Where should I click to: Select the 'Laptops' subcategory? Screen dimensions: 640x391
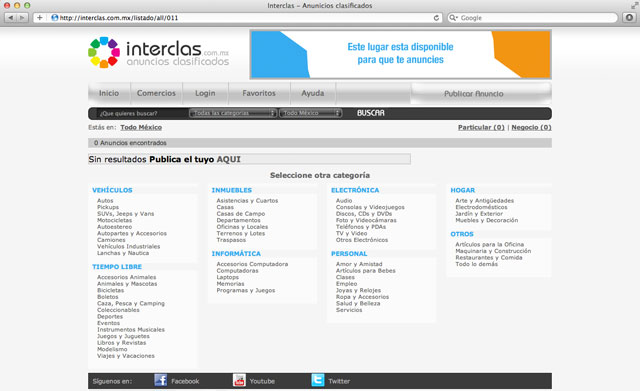228,278
